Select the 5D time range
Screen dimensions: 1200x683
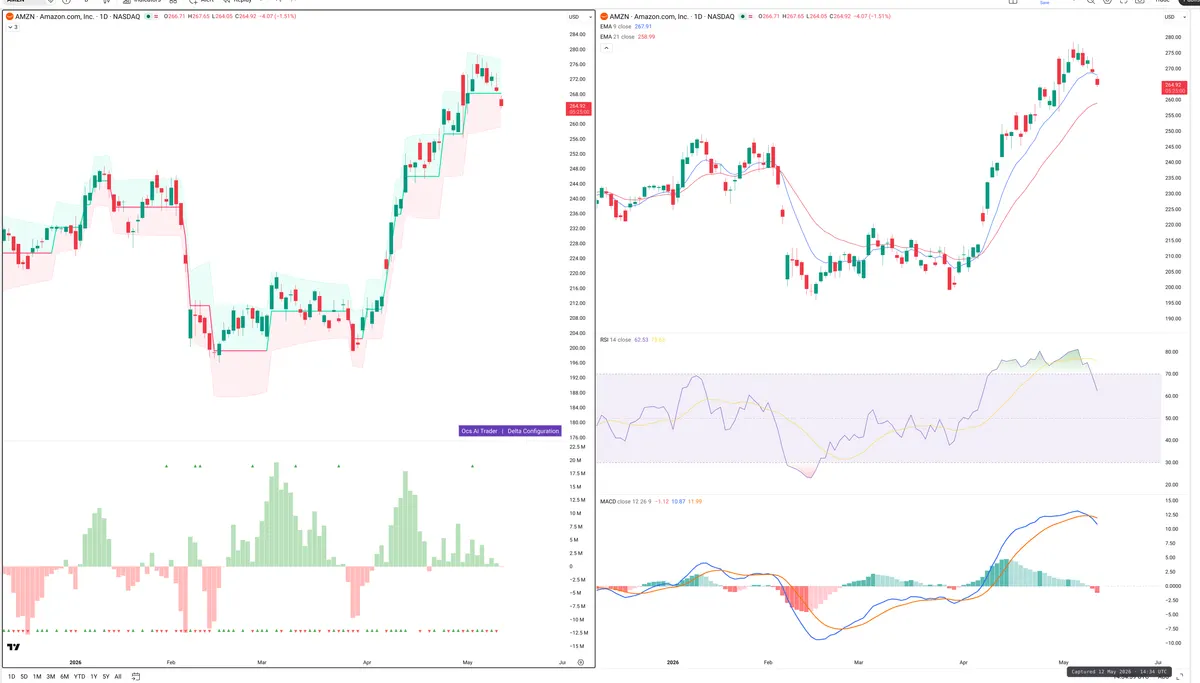(24, 676)
